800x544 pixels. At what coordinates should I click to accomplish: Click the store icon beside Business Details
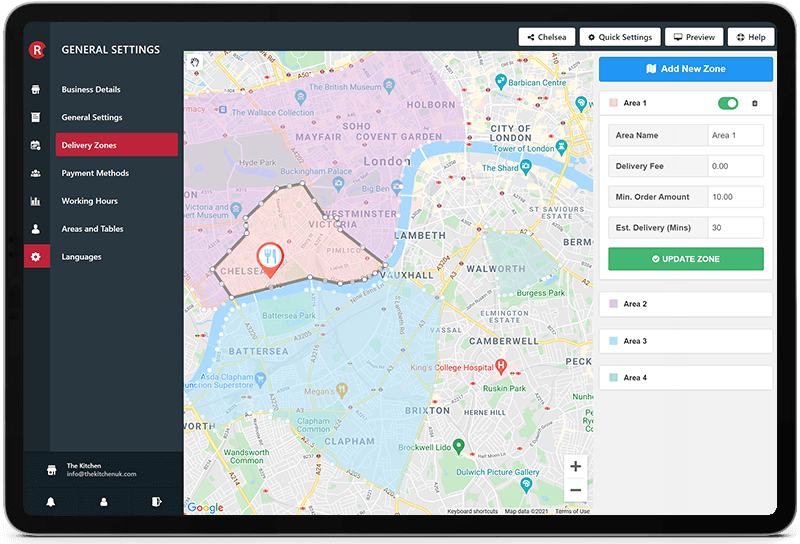36,89
